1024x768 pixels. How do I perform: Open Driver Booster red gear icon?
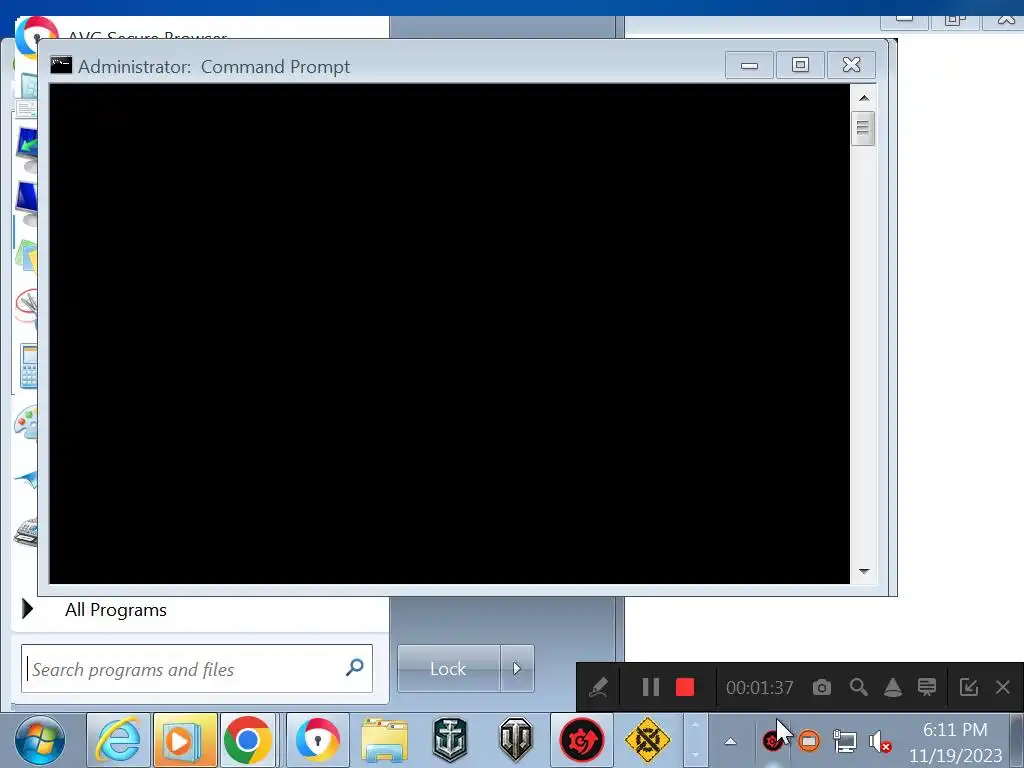581,740
